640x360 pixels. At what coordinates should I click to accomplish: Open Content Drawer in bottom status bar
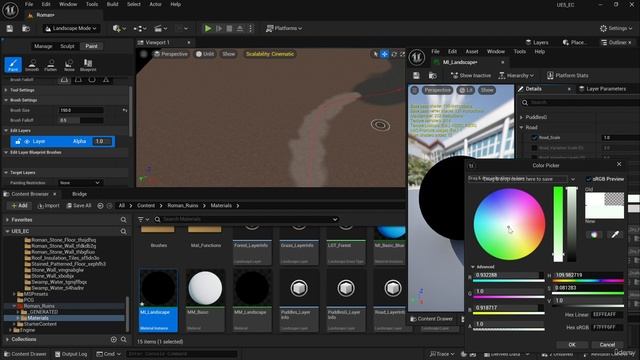(24, 354)
